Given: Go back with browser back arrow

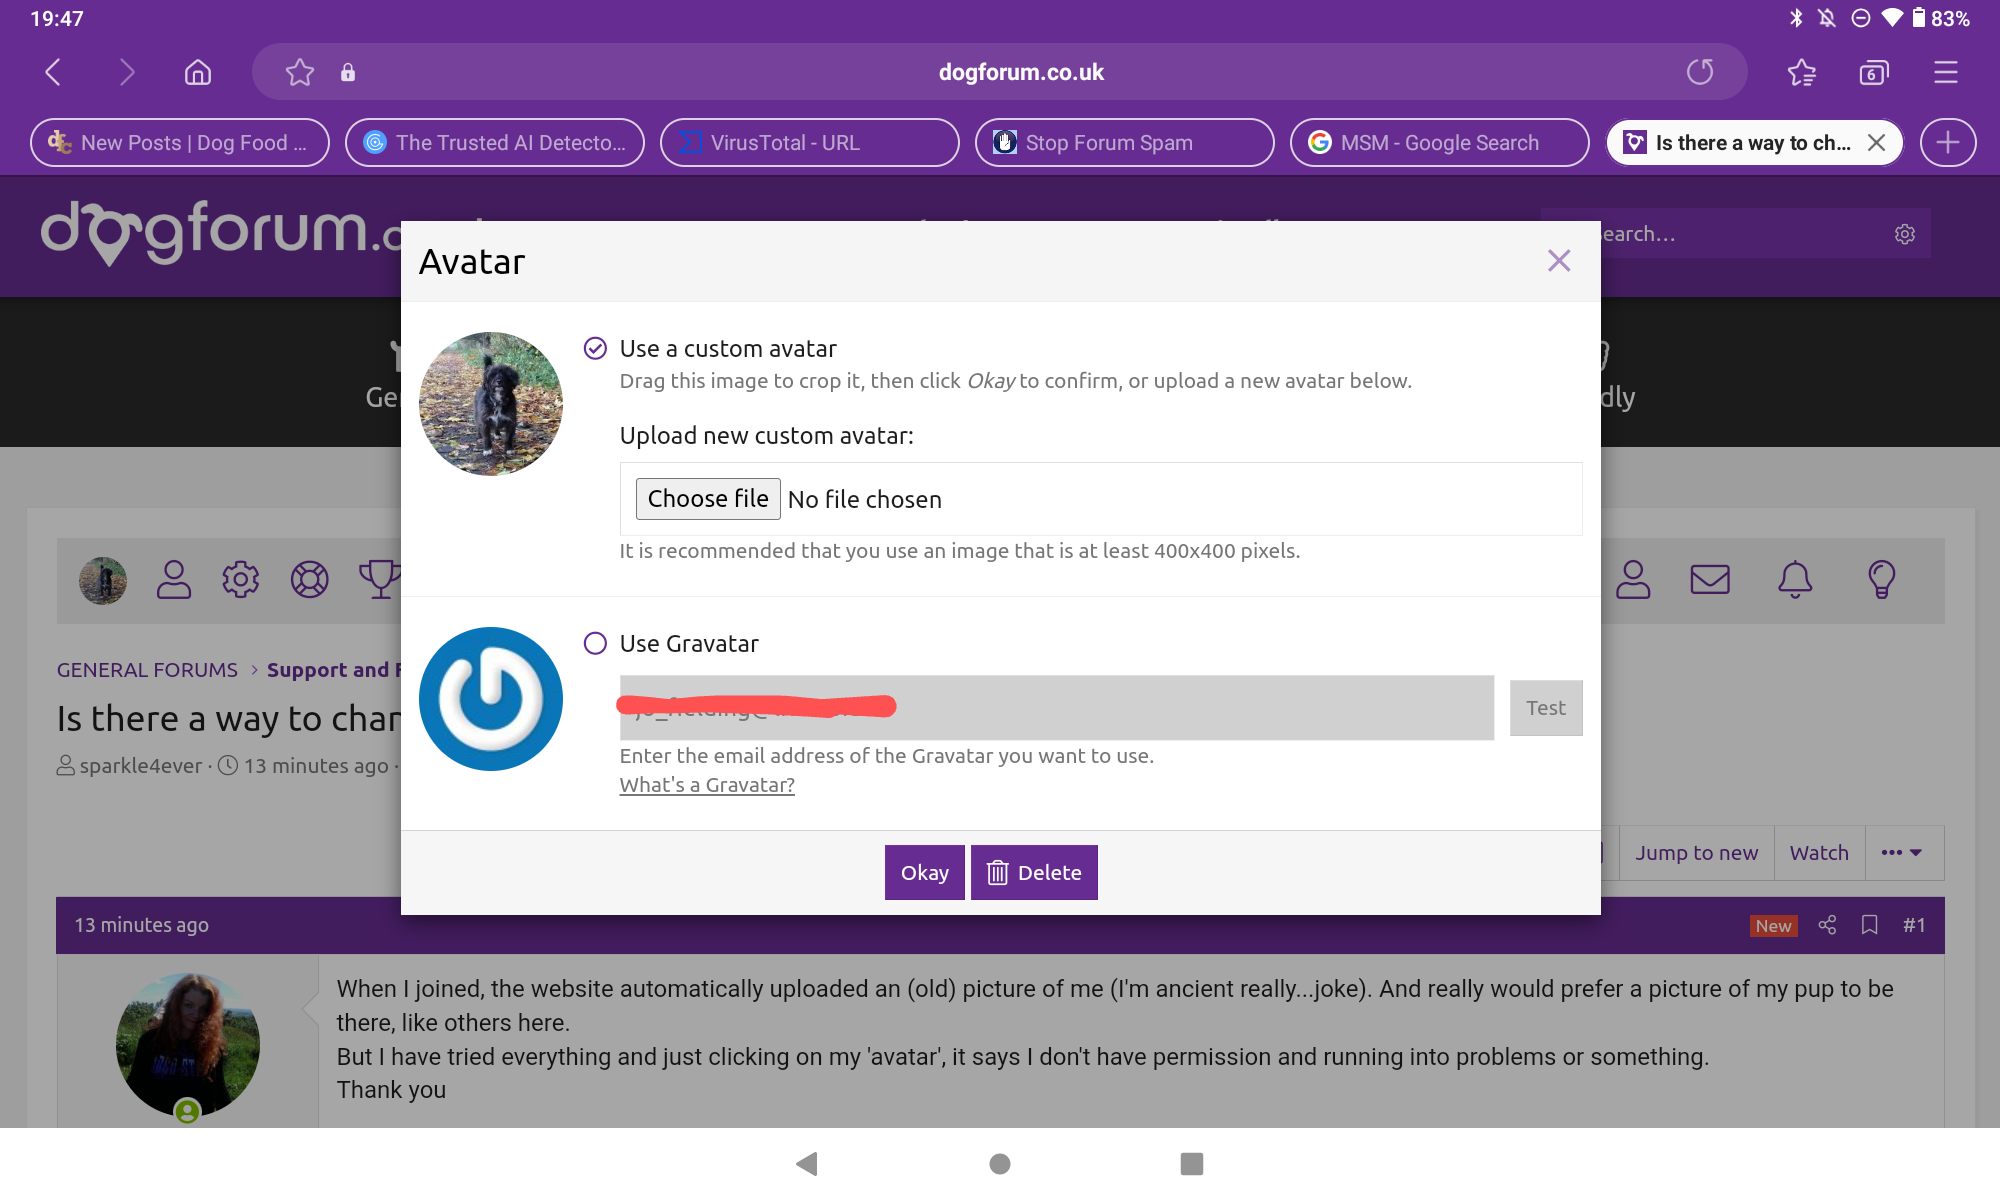Looking at the screenshot, I should pyautogui.click(x=54, y=72).
